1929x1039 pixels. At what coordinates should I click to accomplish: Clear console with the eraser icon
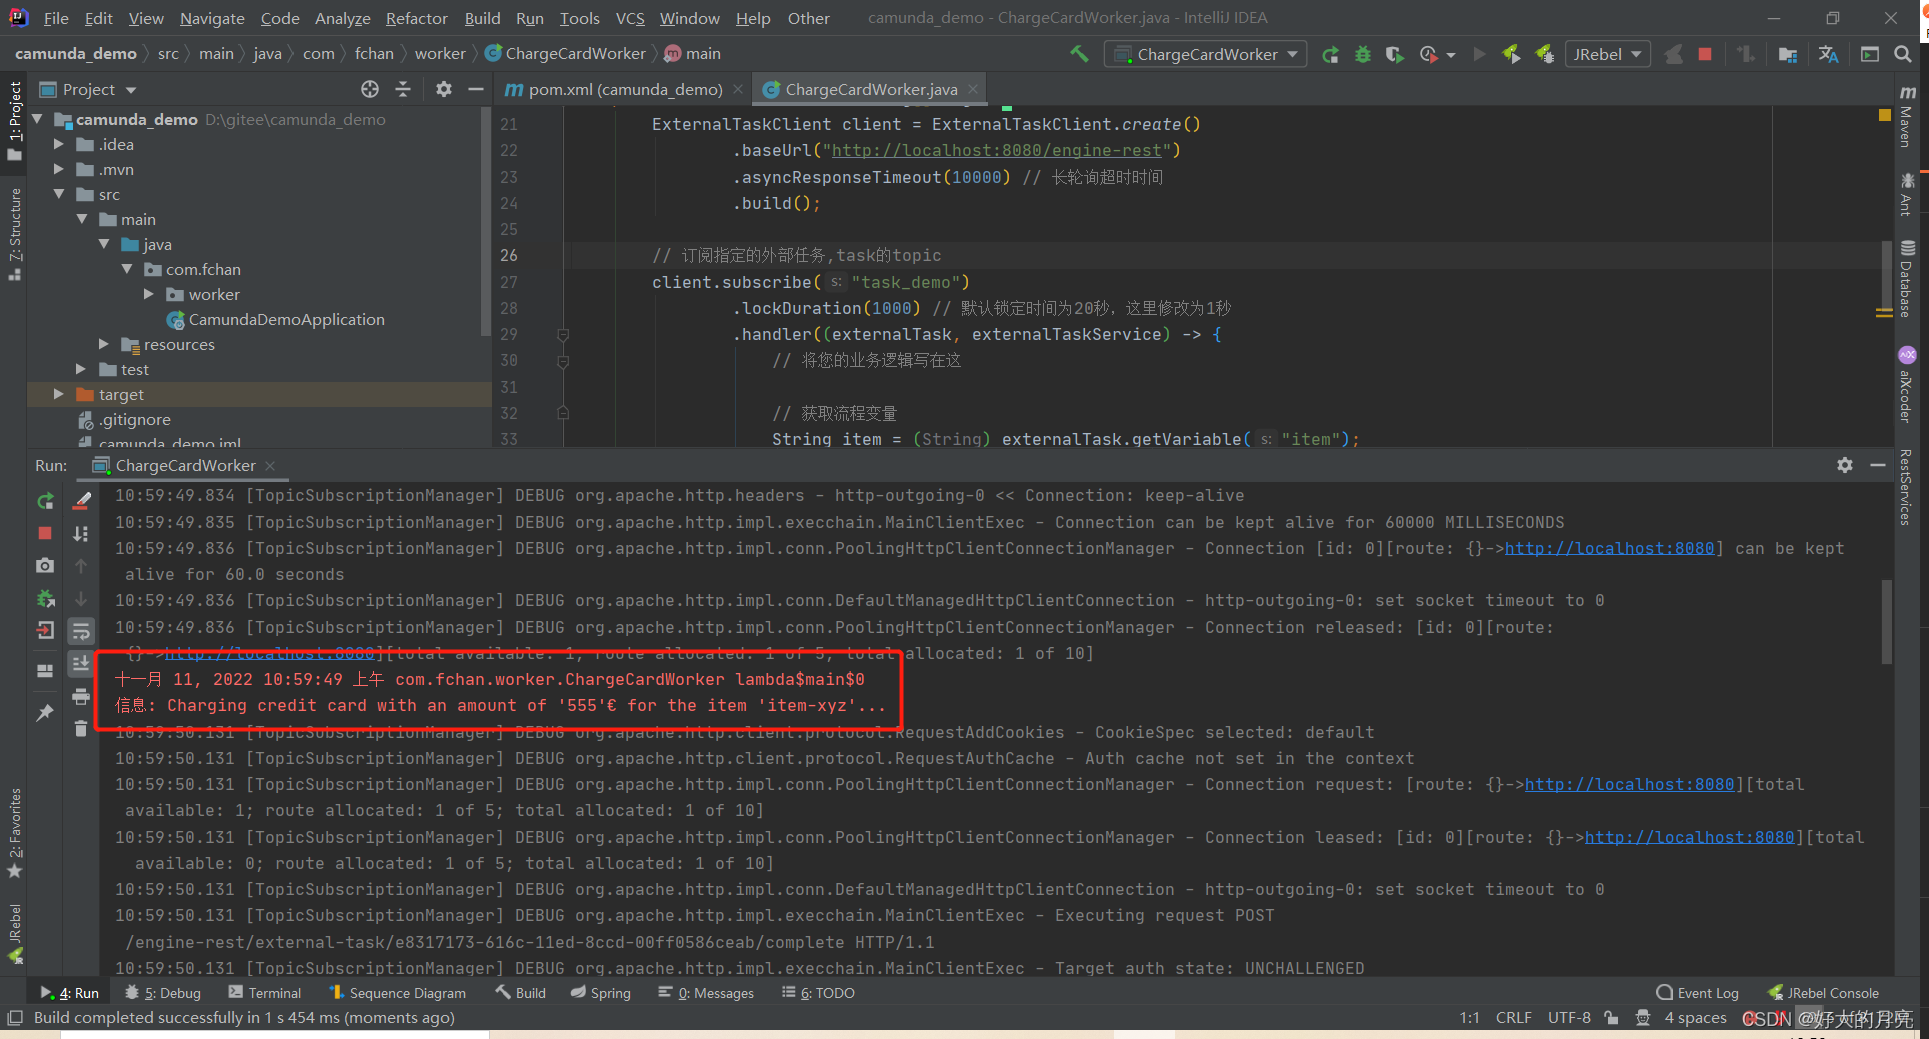[x=82, y=501]
